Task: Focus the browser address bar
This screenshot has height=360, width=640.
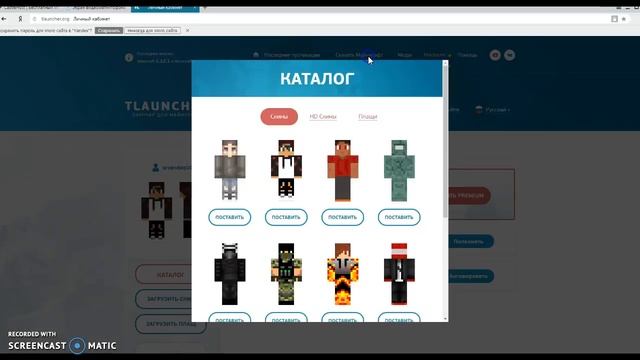Action: click(318, 19)
